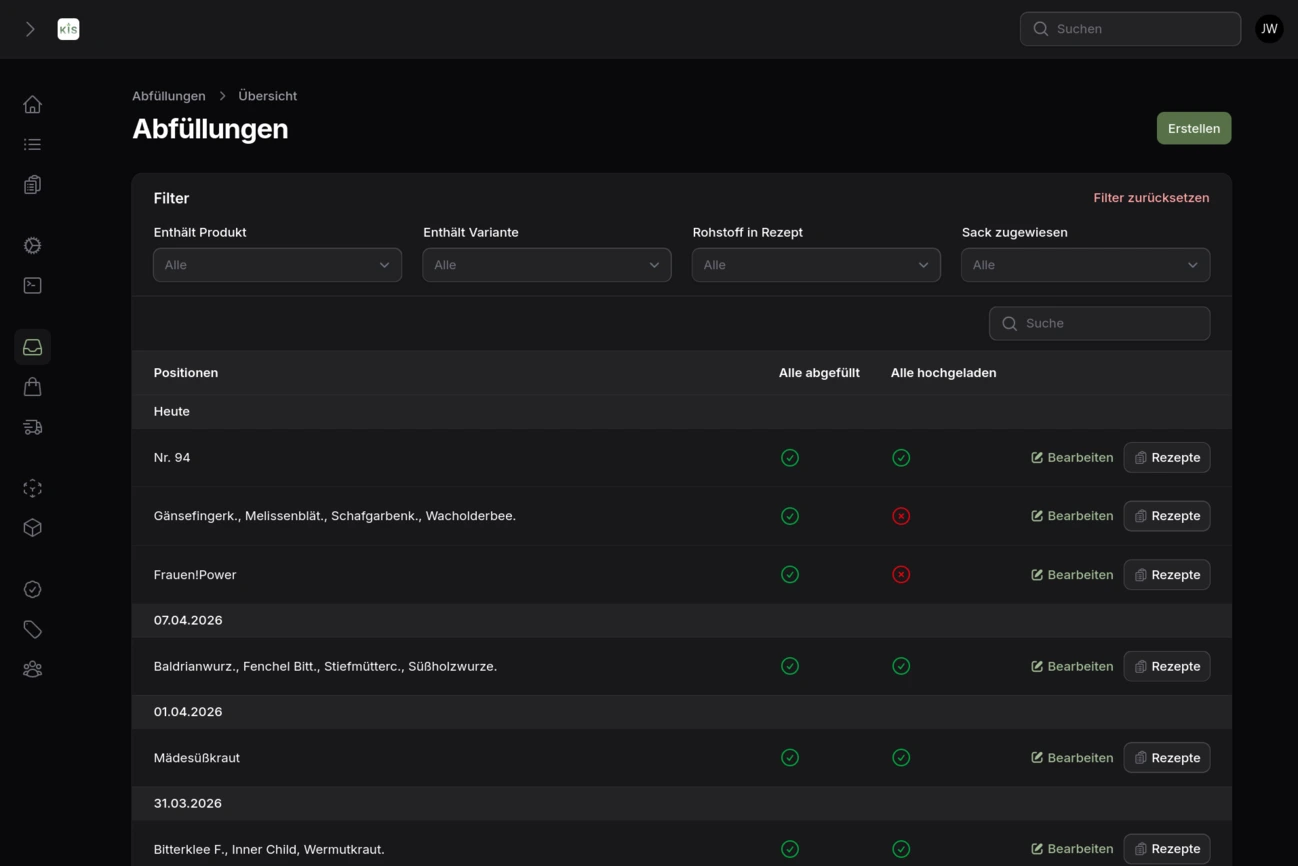The image size is (1298, 866).
Task: Navigate to 'Abfüllungen' breadcrumb link
Action: coord(168,96)
